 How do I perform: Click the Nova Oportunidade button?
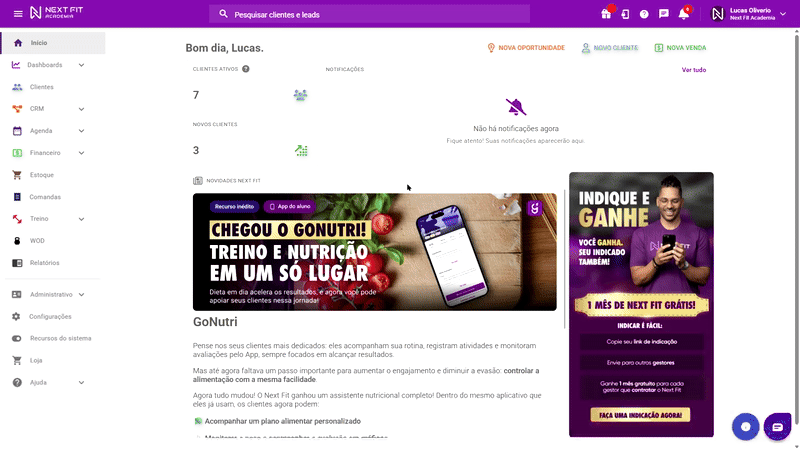pos(526,47)
